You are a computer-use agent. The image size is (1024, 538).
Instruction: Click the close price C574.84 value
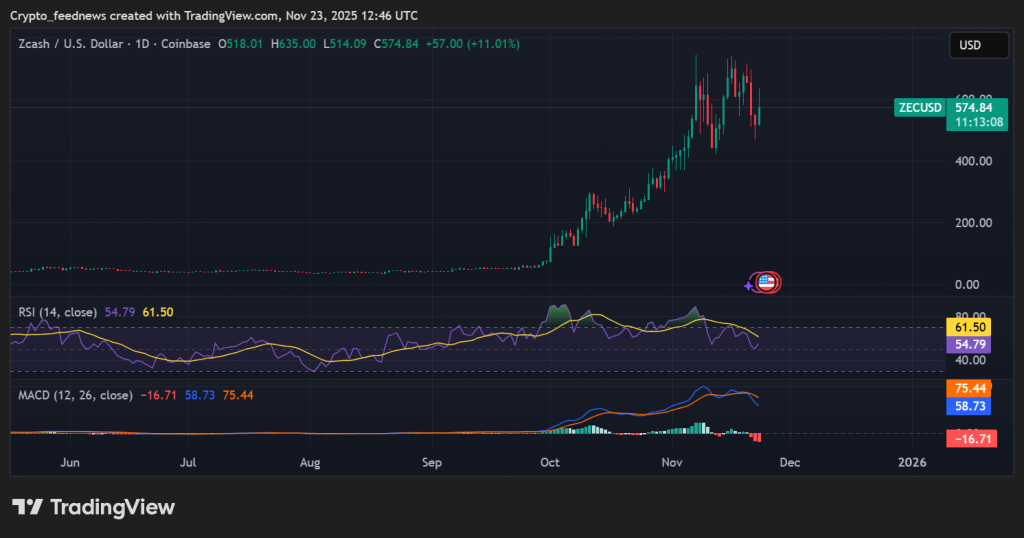pyautogui.click(x=396, y=44)
